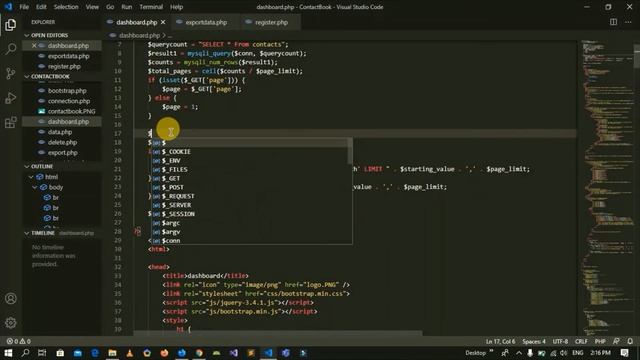
Task: Change encoding via UTF-8 status item
Action: pyautogui.click(x=560, y=341)
